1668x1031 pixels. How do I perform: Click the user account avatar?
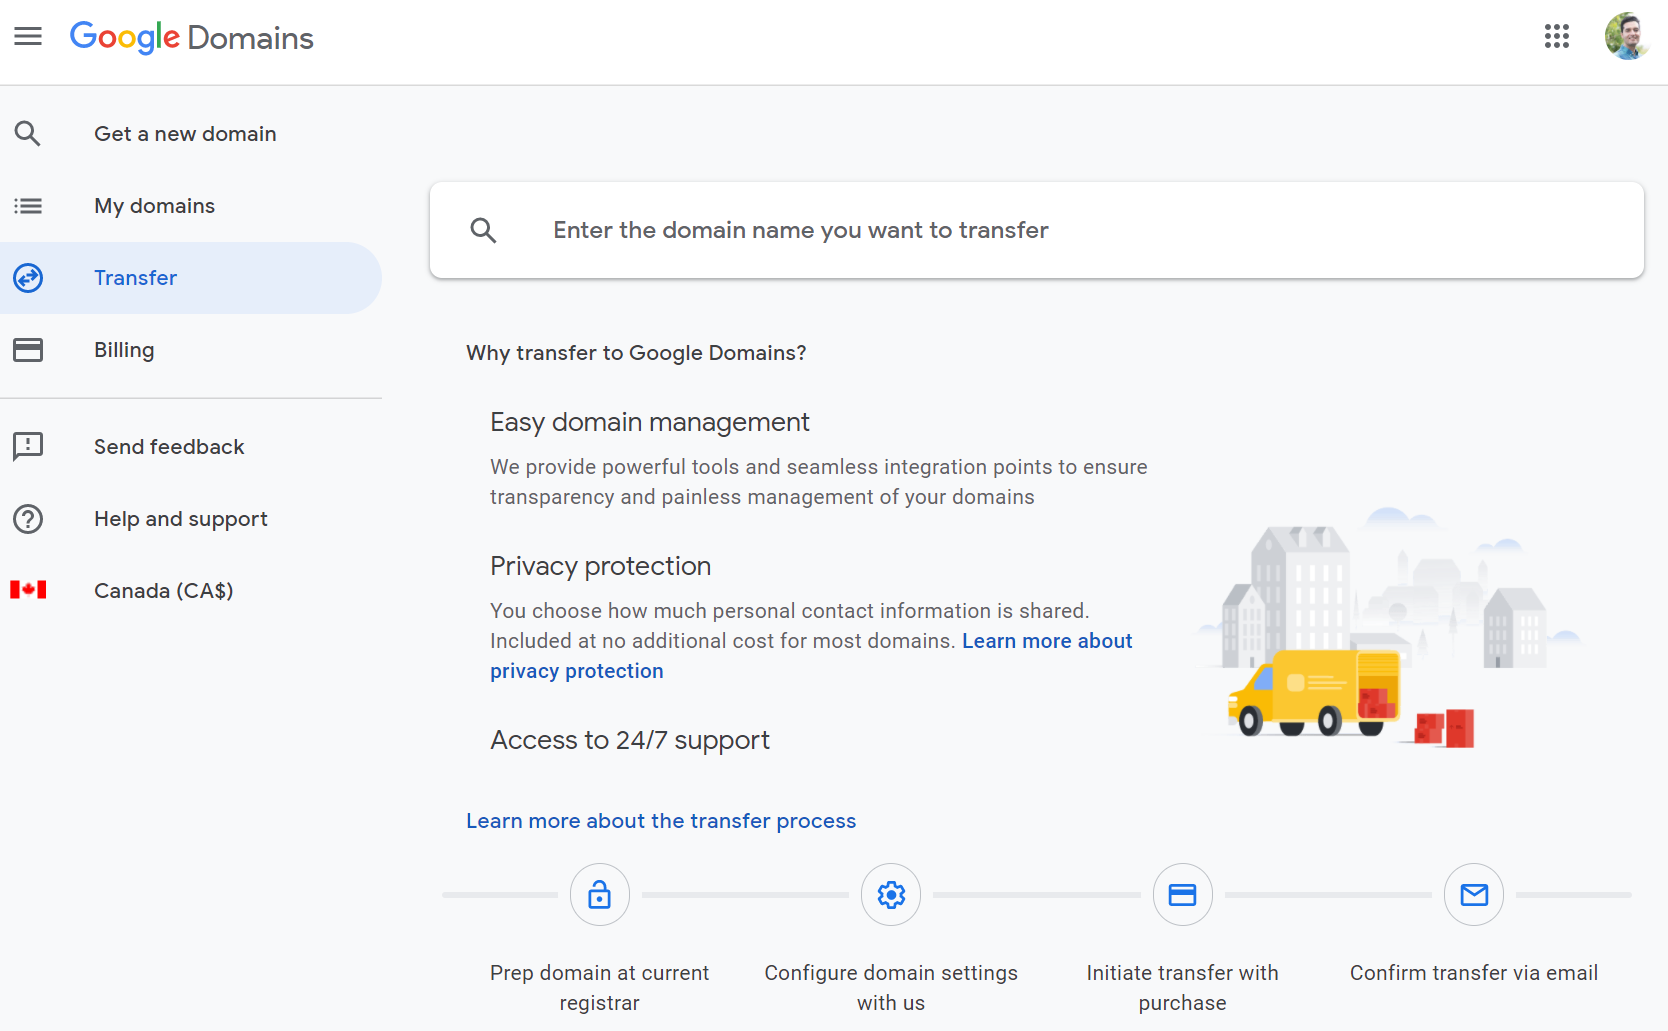pyautogui.click(x=1626, y=37)
